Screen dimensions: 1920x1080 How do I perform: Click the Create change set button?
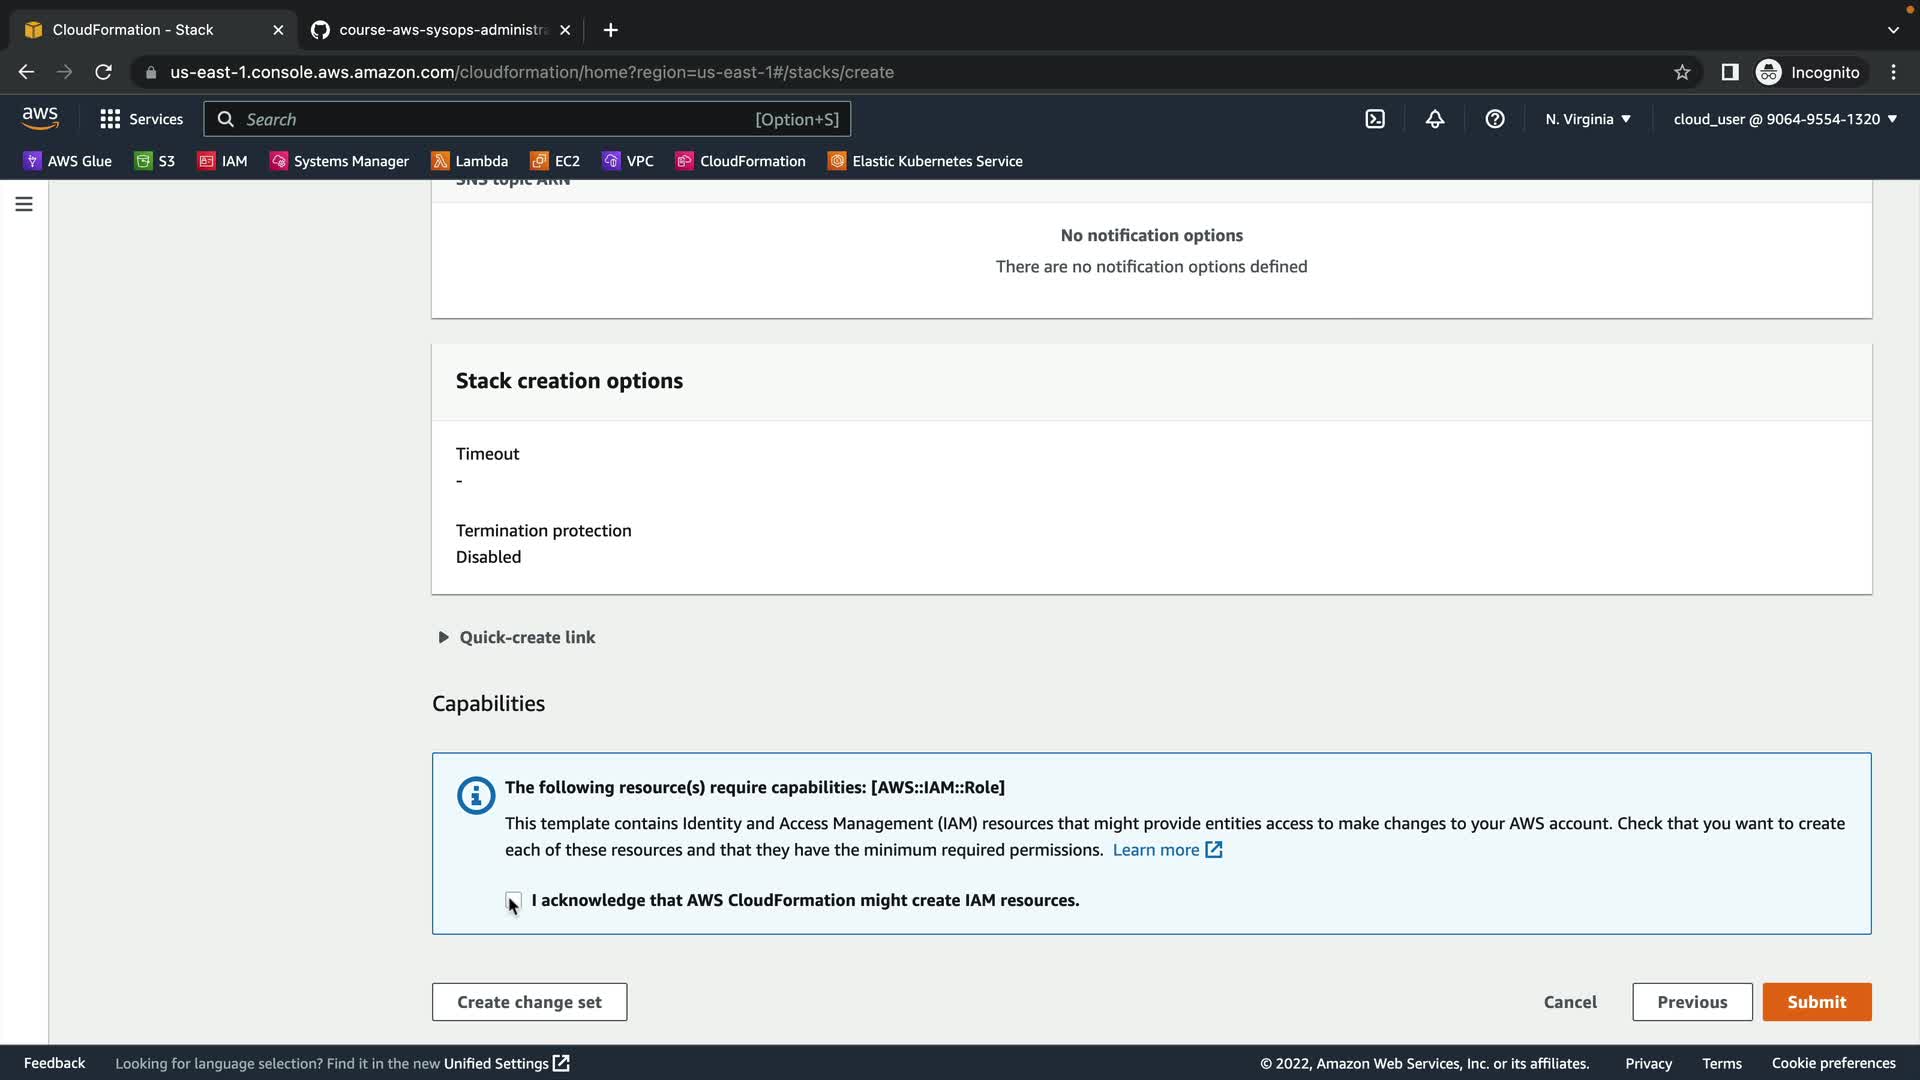529,1002
